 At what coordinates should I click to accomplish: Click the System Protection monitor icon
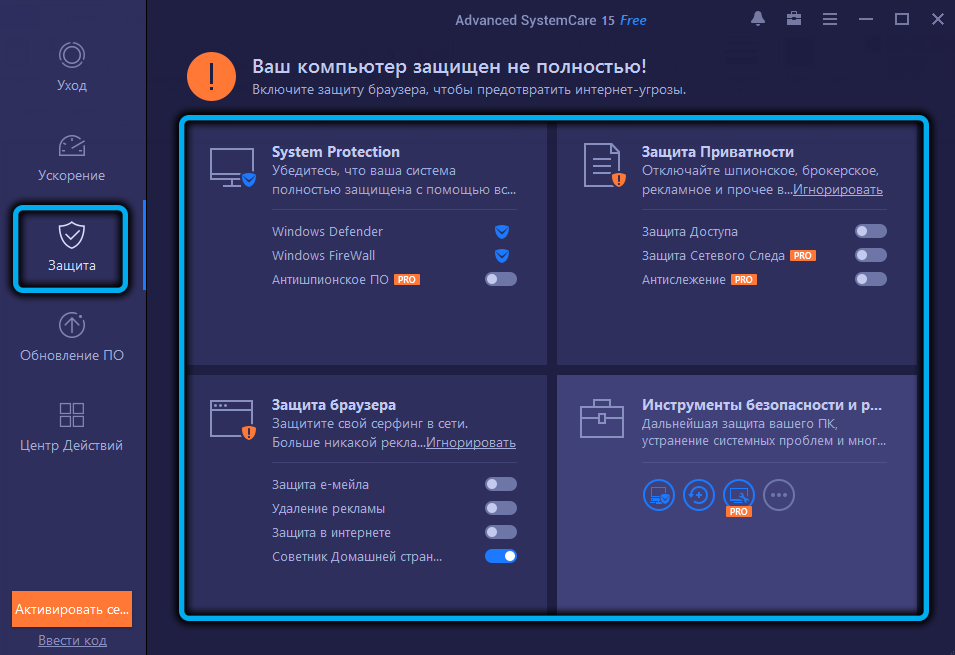233,167
